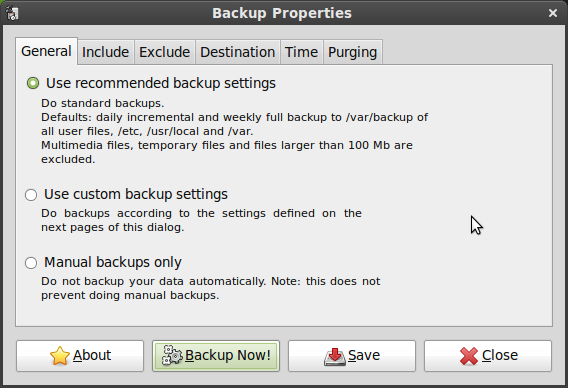This screenshot has height=388, width=568.
Task: Click the Close button at the bottom
Action: [x=488, y=356]
